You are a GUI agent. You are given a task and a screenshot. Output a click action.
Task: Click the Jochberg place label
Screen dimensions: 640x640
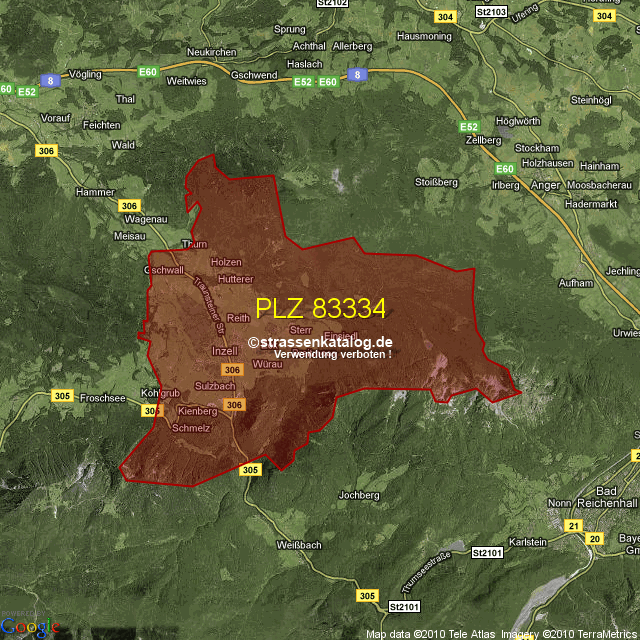point(360,495)
